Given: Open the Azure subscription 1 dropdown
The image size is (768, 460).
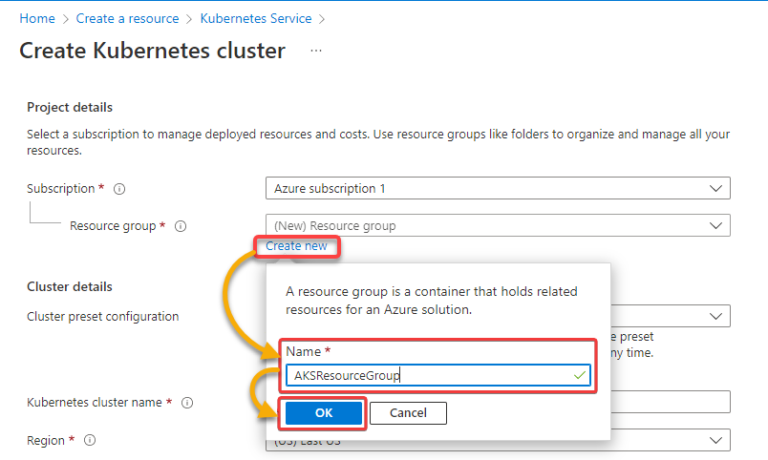Looking at the screenshot, I should click(x=498, y=189).
